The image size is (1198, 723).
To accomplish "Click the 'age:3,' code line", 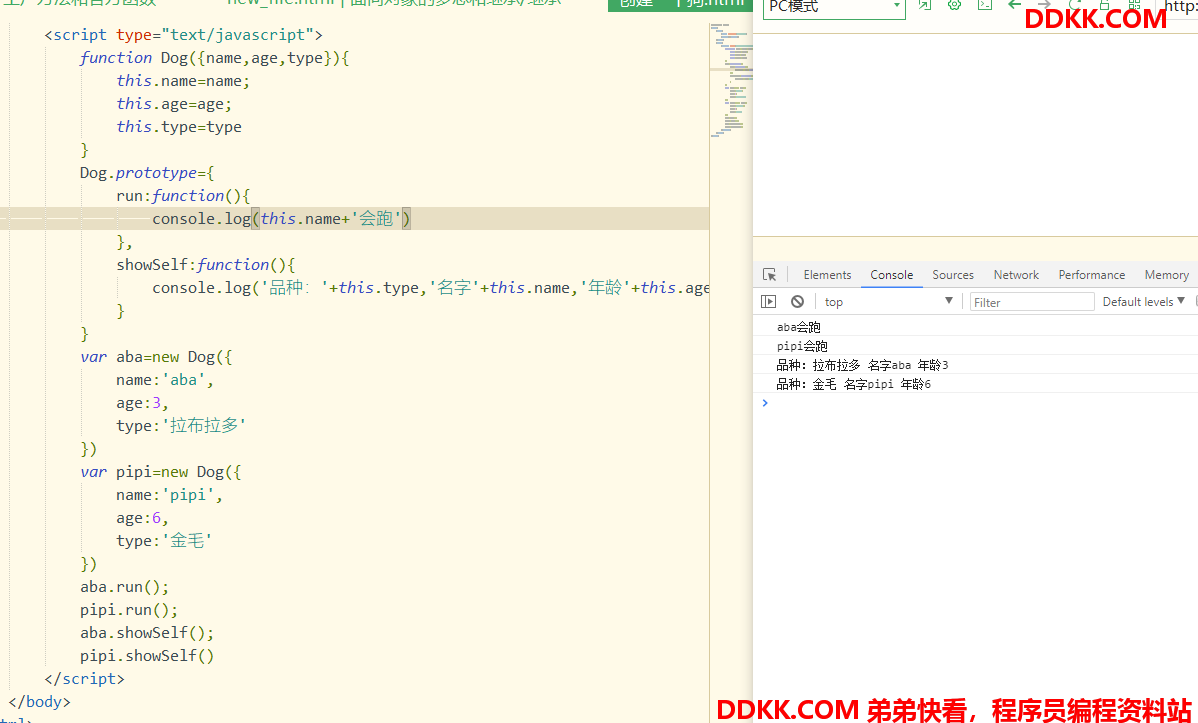I will pyautogui.click(x=142, y=403).
